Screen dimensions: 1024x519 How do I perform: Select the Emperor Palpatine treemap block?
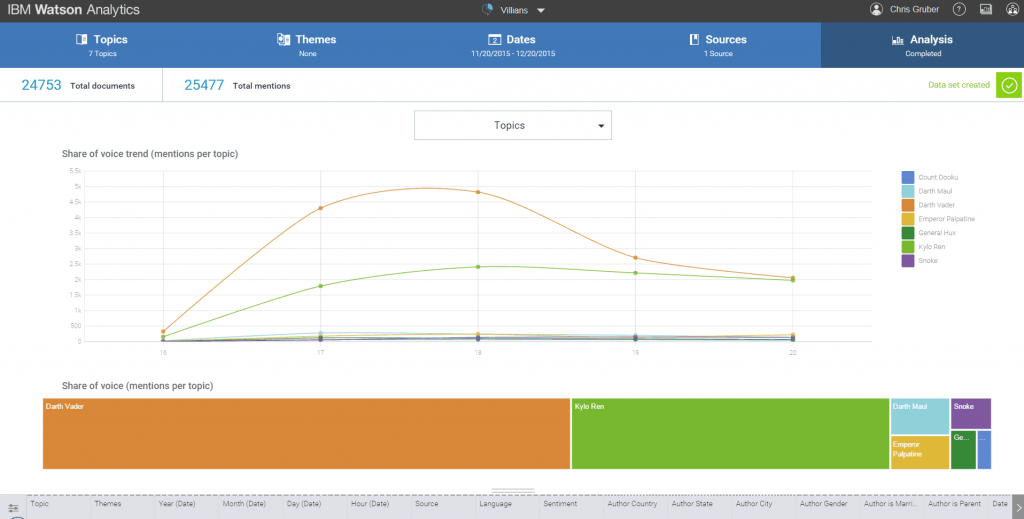pos(920,452)
